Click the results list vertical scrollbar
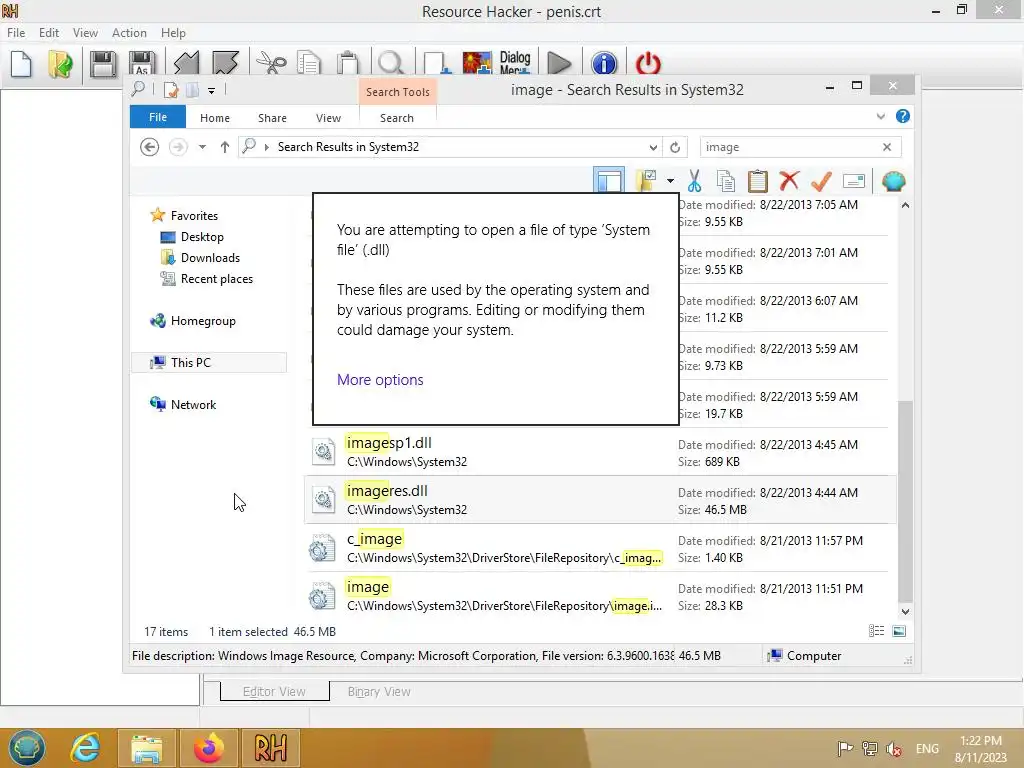 (905, 502)
